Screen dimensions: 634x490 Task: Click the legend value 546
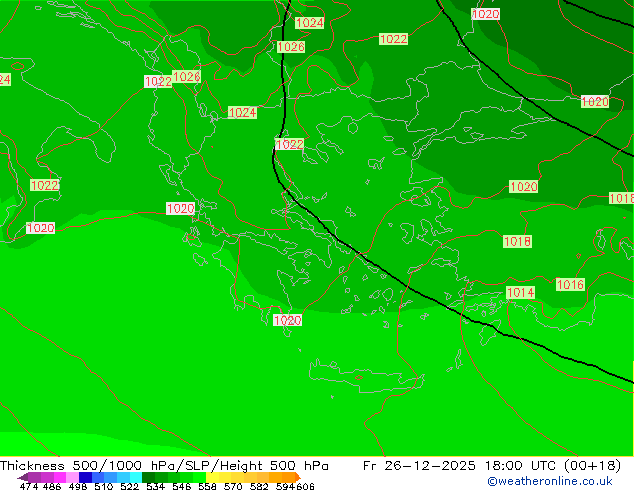tap(182, 486)
